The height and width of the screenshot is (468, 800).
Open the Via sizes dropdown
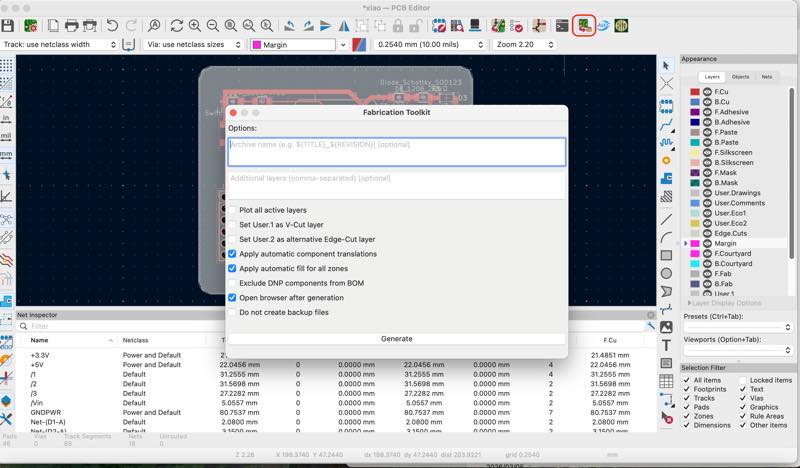193,44
